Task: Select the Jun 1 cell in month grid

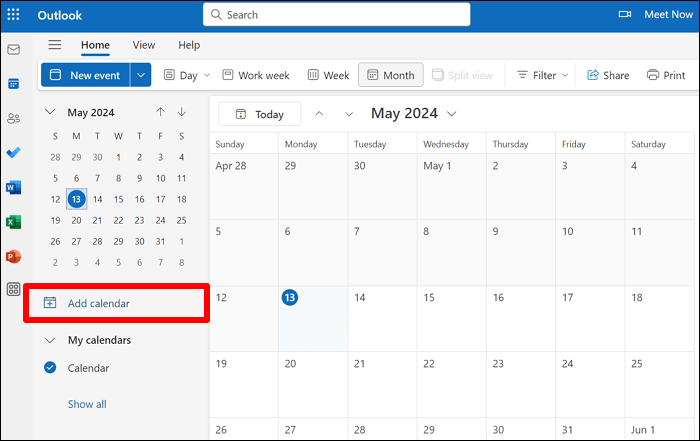Action: 660,429
